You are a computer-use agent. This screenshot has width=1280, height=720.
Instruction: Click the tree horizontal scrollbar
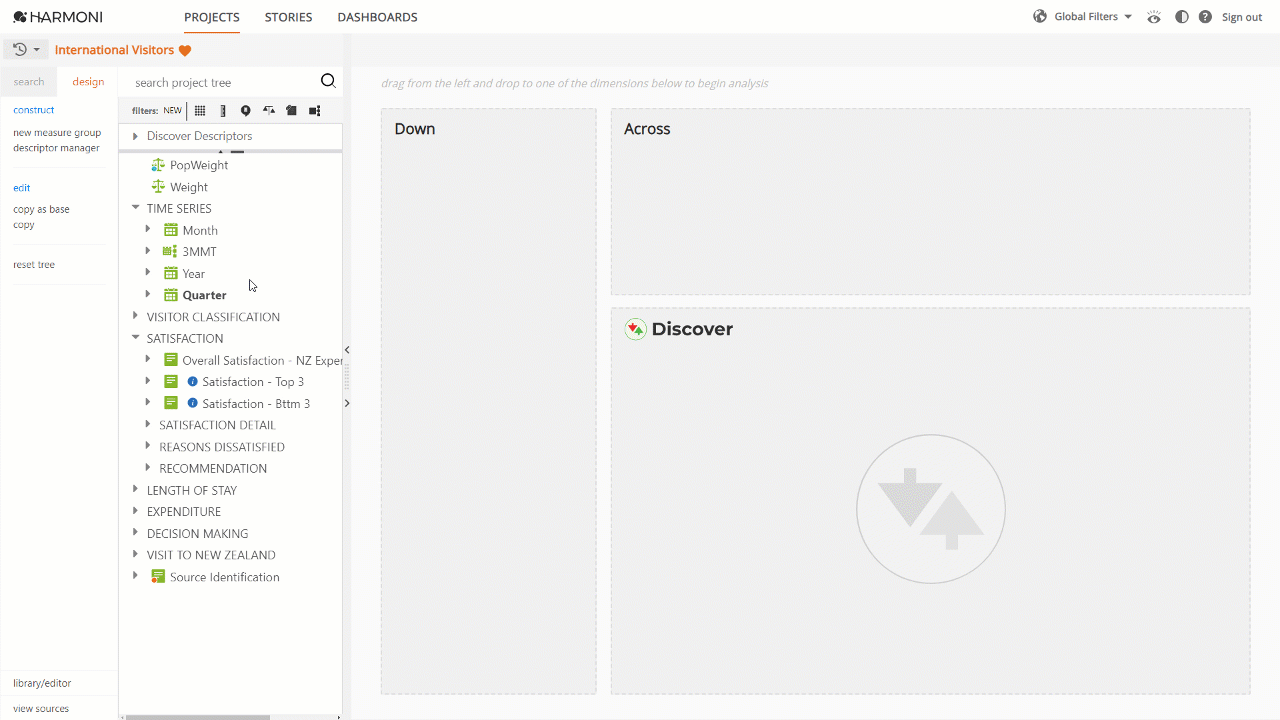(x=198, y=717)
